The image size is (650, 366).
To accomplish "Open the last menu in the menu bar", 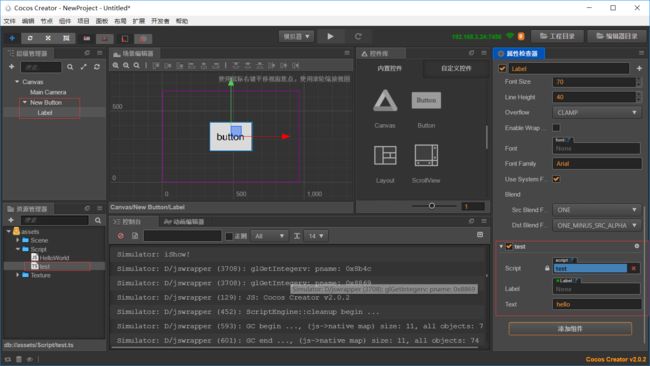I will tap(182, 21).
